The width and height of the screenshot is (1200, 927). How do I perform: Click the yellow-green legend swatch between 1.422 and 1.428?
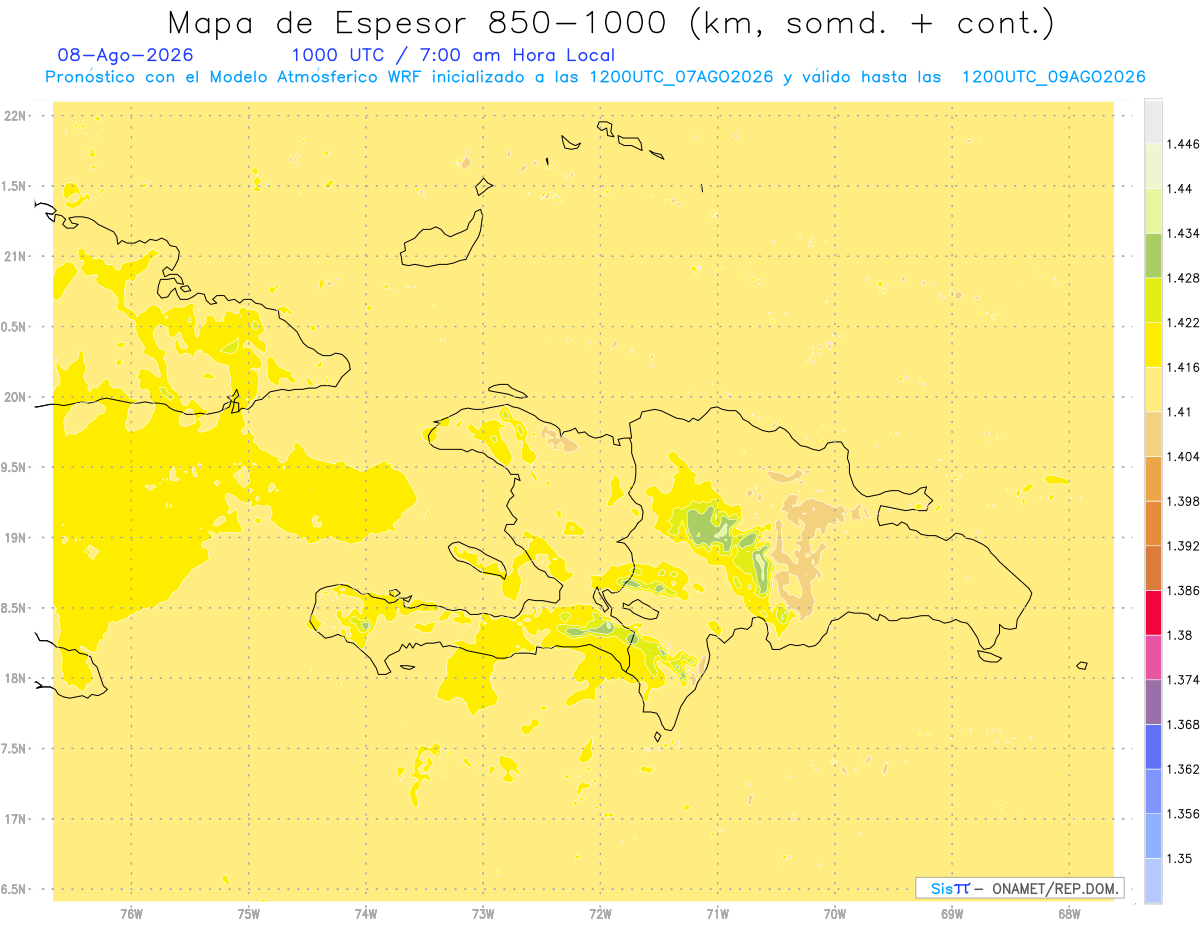coord(1153,300)
